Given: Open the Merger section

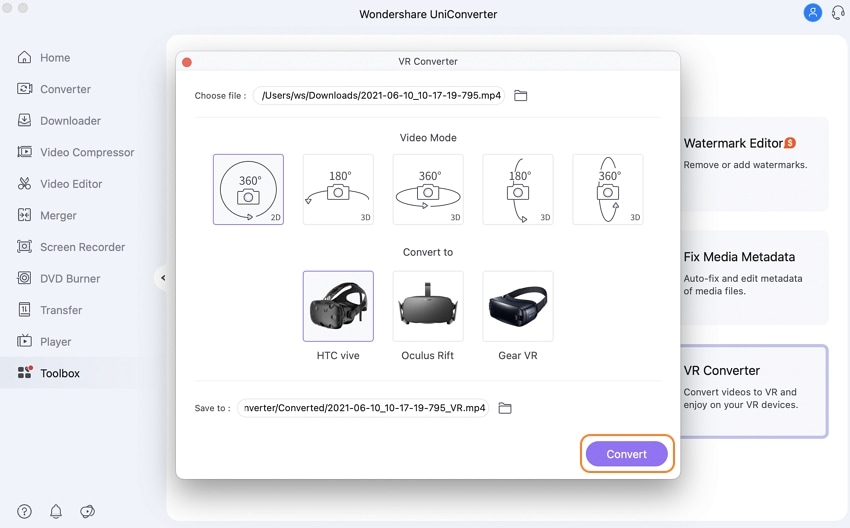Looking at the screenshot, I should pyautogui.click(x=58, y=215).
